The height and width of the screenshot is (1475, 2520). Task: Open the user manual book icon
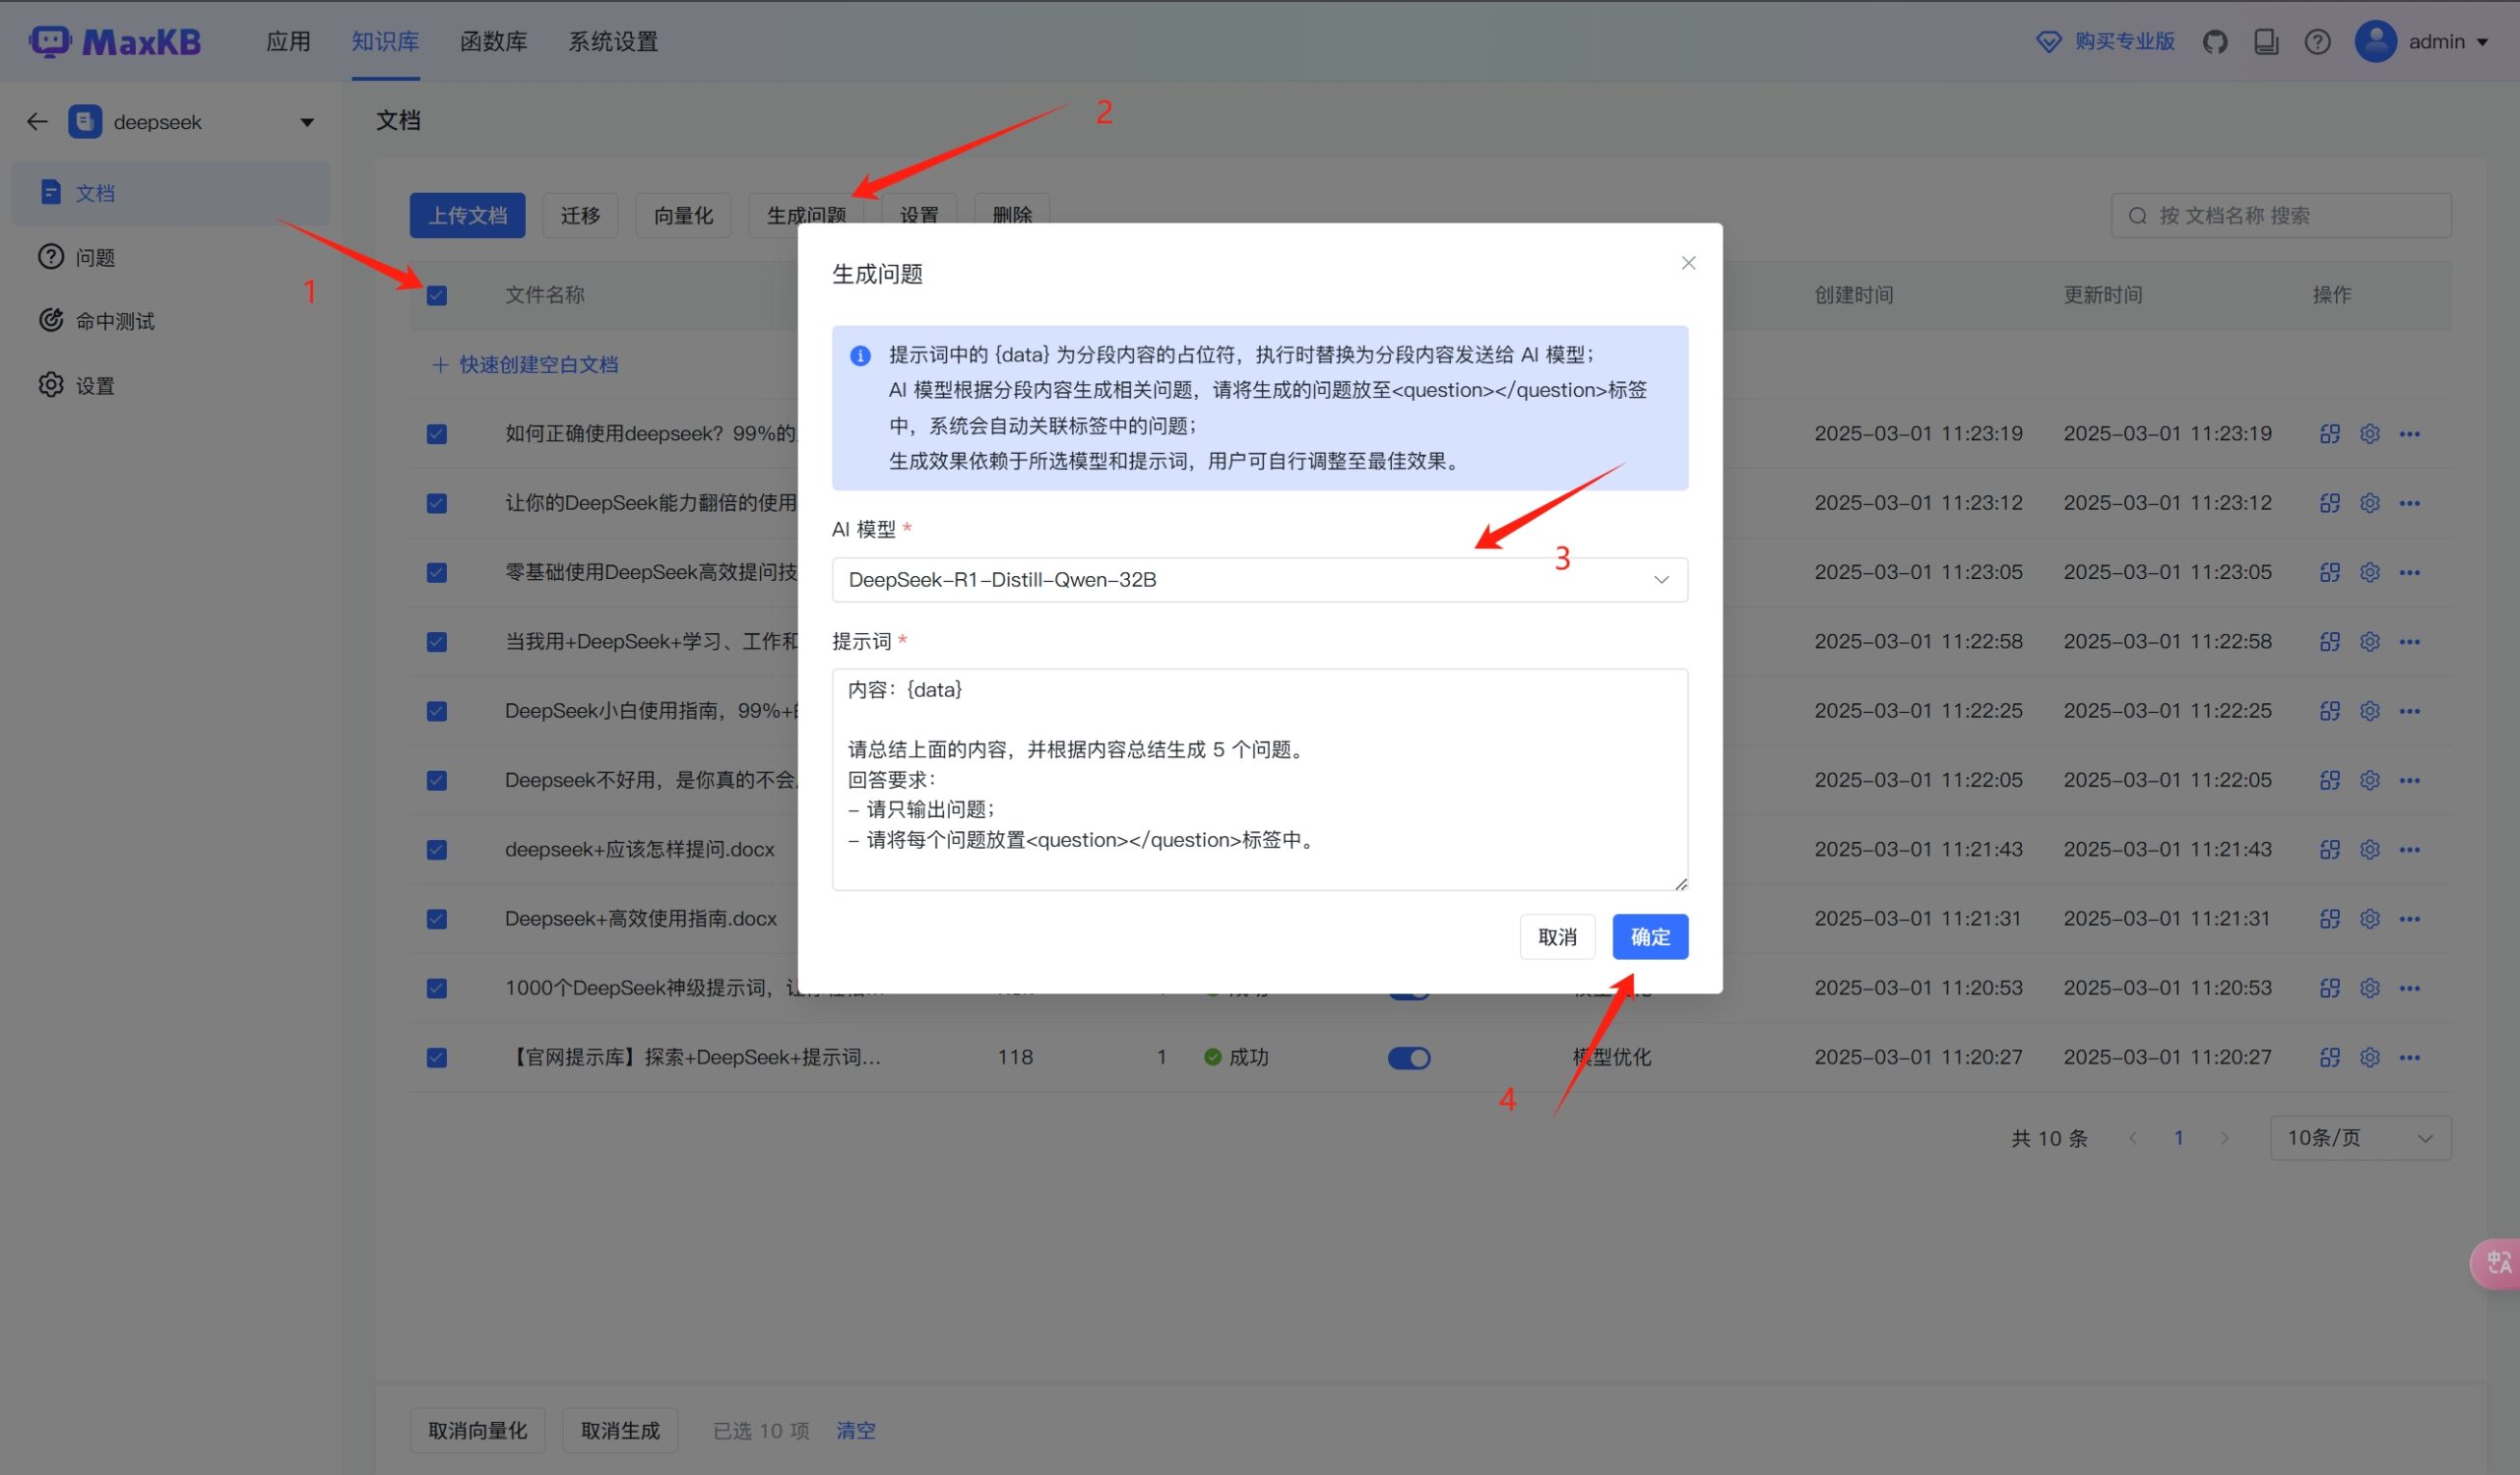[2266, 42]
